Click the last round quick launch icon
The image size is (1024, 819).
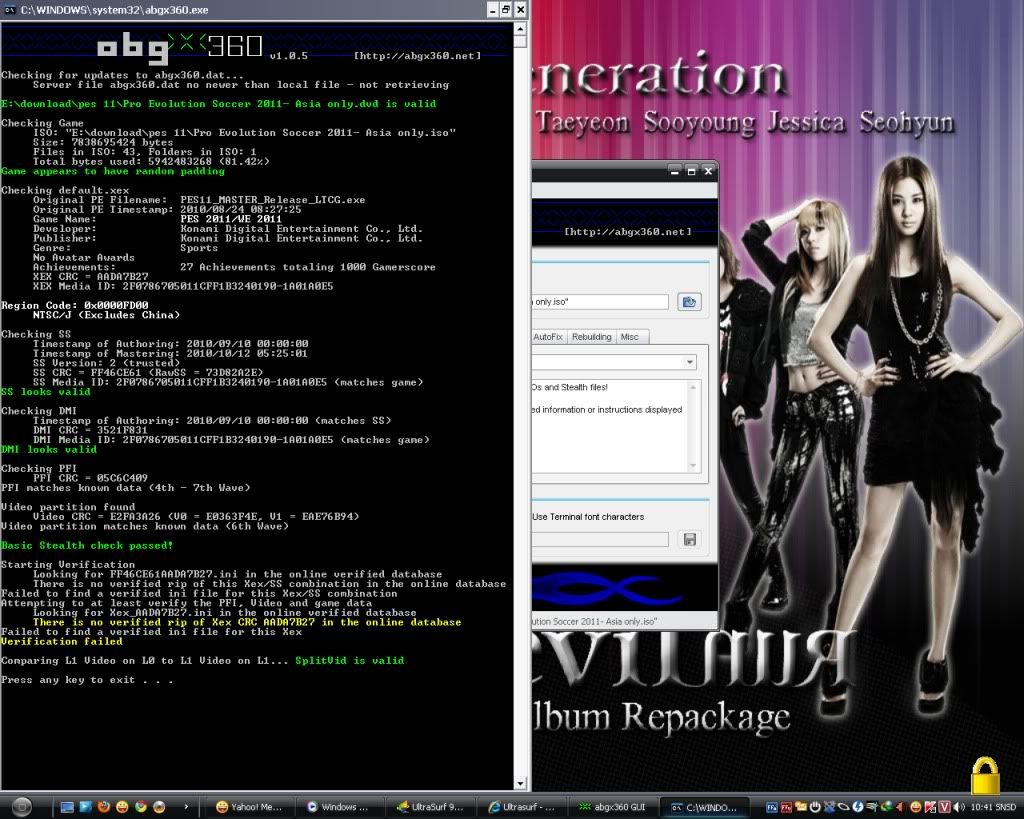[159, 807]
